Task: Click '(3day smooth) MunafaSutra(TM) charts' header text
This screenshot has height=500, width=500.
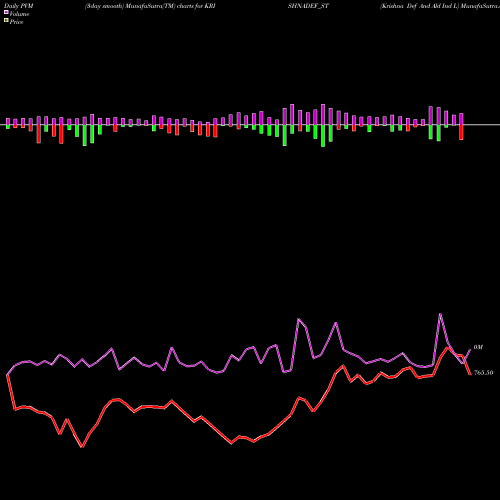Action: pyautogui.click(x=140, y=6)
